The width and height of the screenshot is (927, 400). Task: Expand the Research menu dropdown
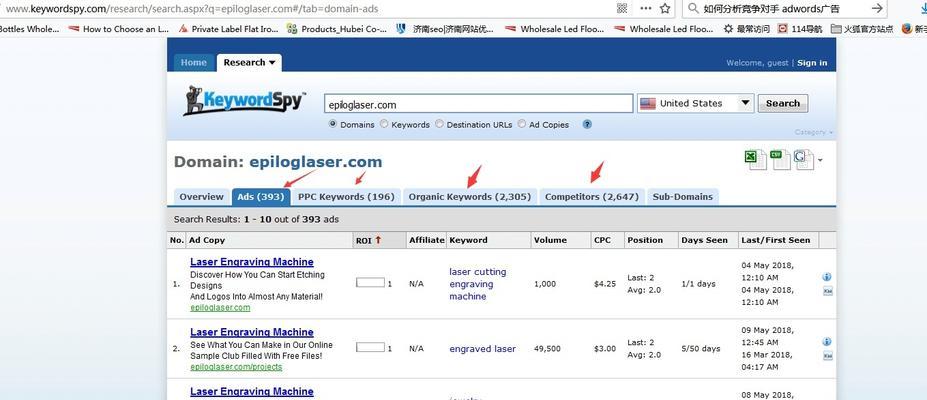click(x=249, y=63)
